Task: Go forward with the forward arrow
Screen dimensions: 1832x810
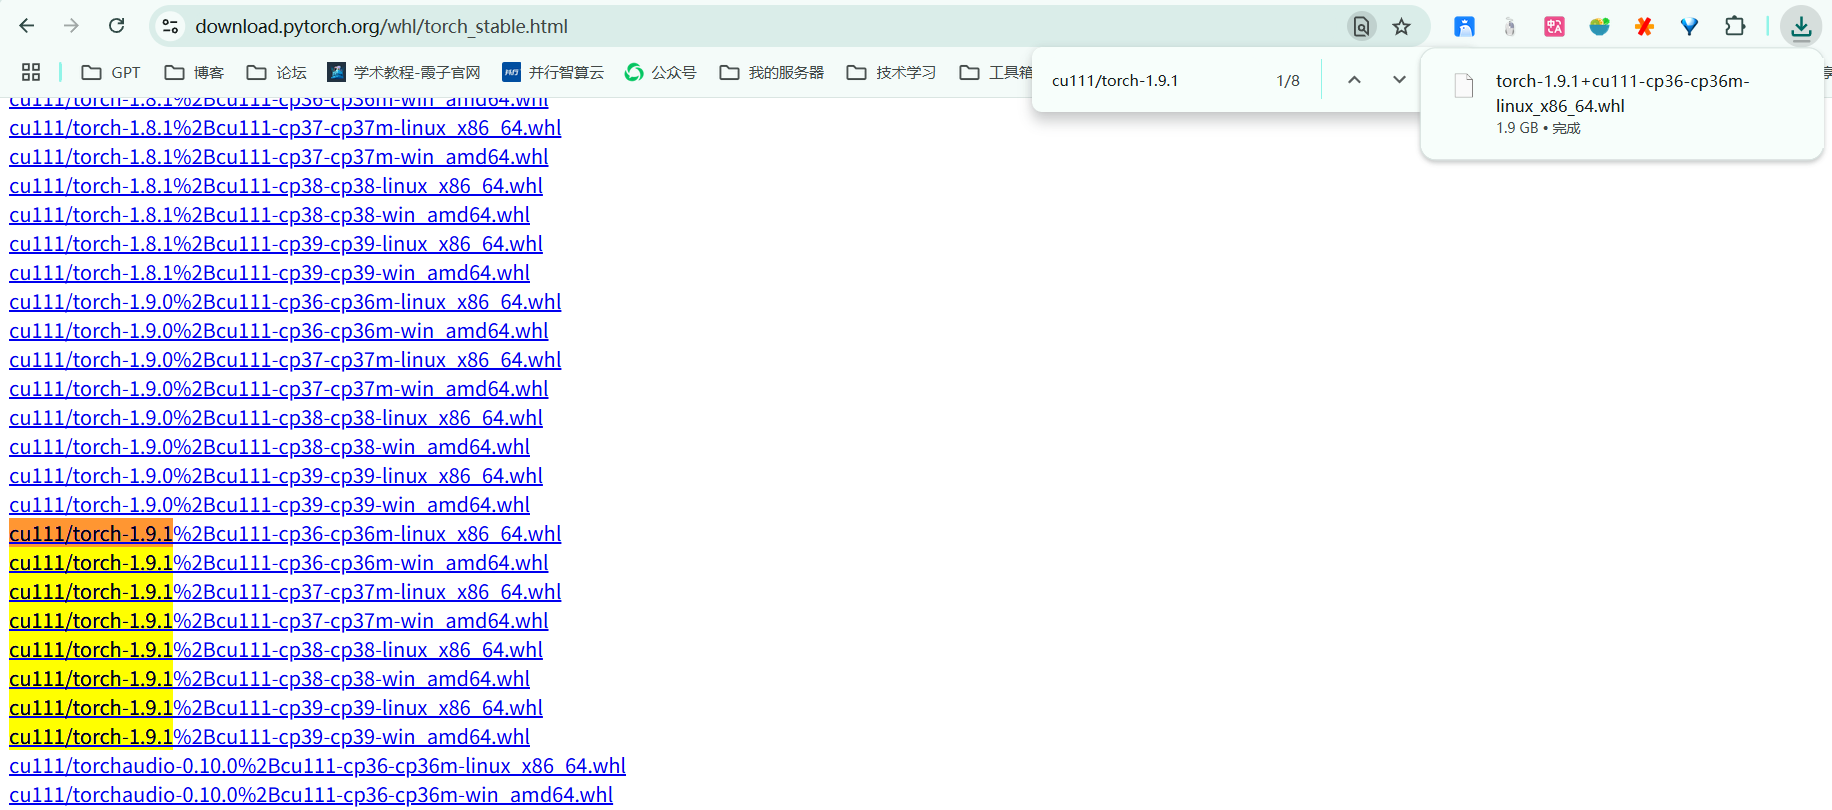Action: pos(71,26)
